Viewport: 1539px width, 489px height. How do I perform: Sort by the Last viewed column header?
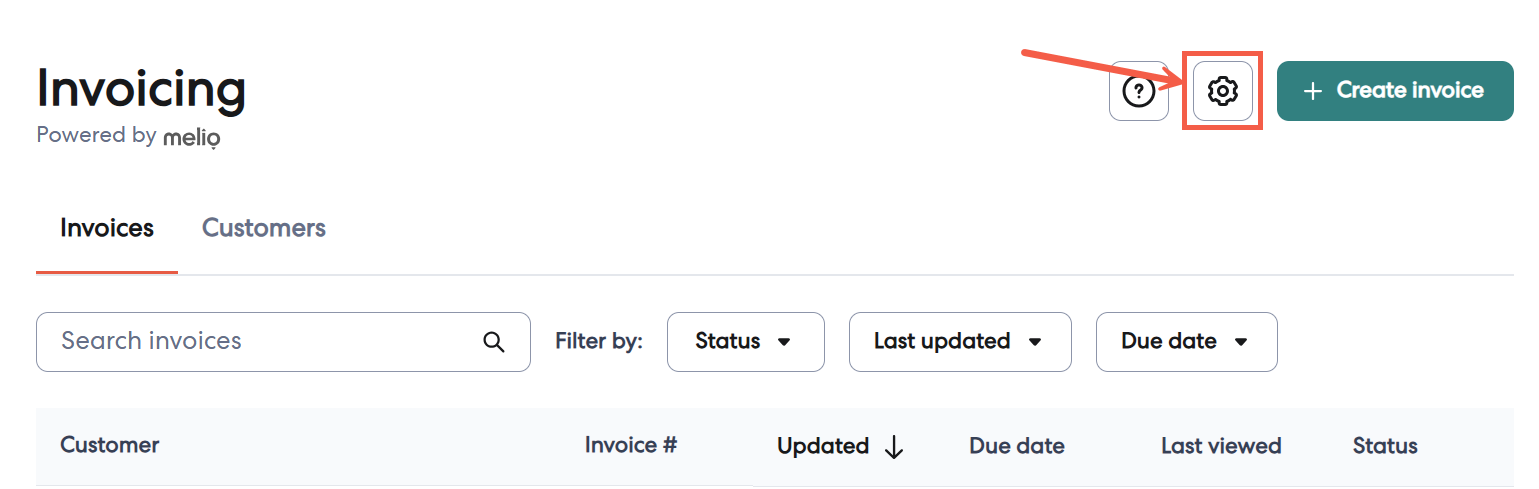pyautogui.click(x=1220, y=446)
